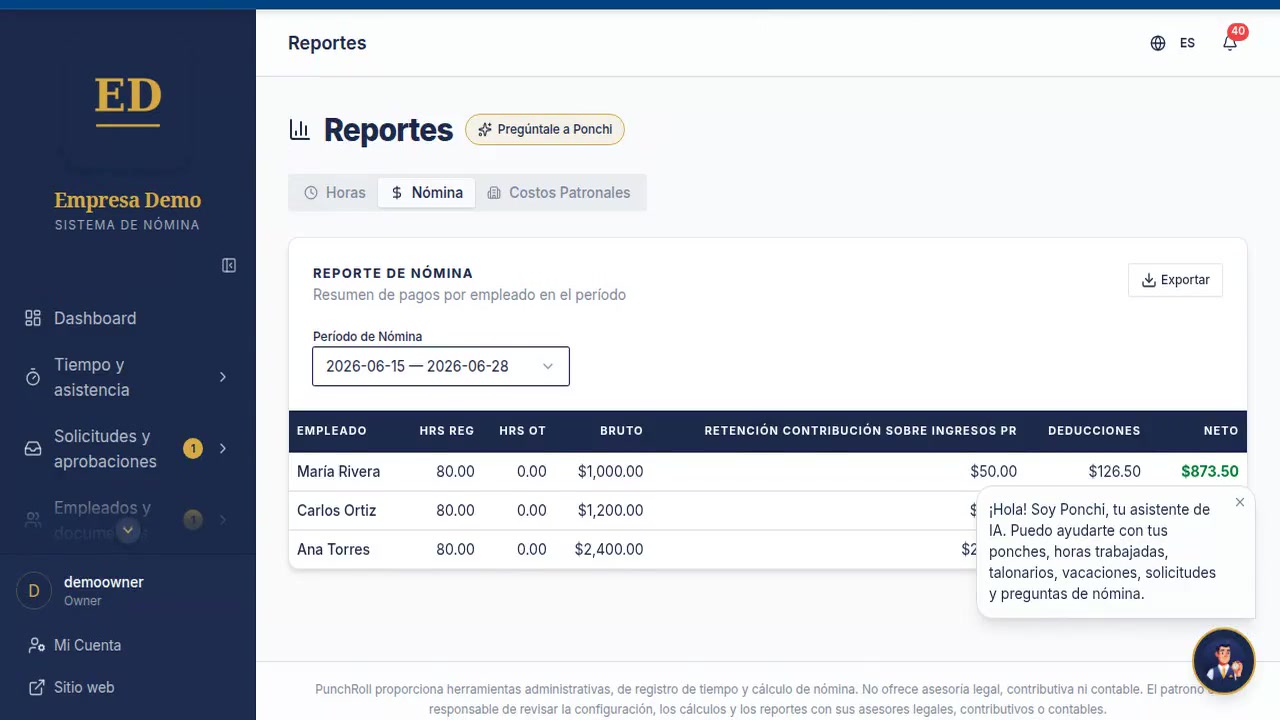The height and width of the screenshot is (720, 1280).
Task: Click the demoowner profile name
Action: (x=104, y=582)
